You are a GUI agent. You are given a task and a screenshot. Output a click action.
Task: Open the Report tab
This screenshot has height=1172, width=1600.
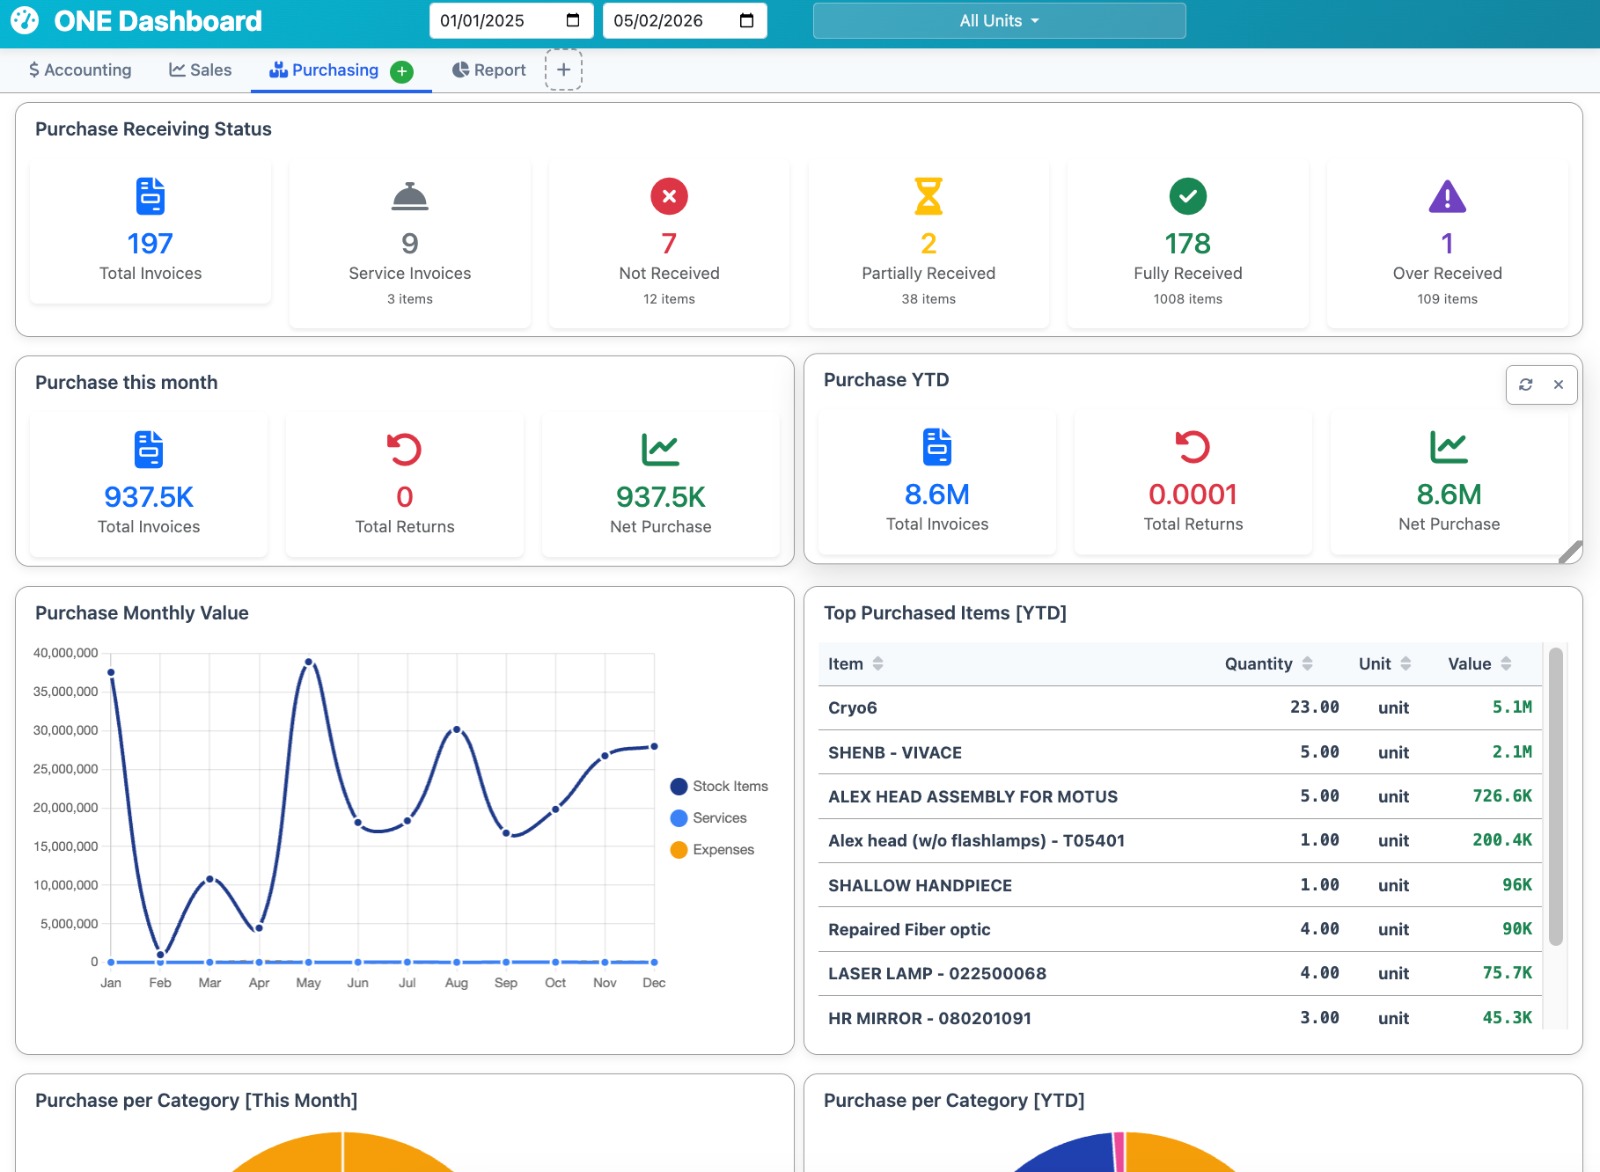(x=488, y=70)
